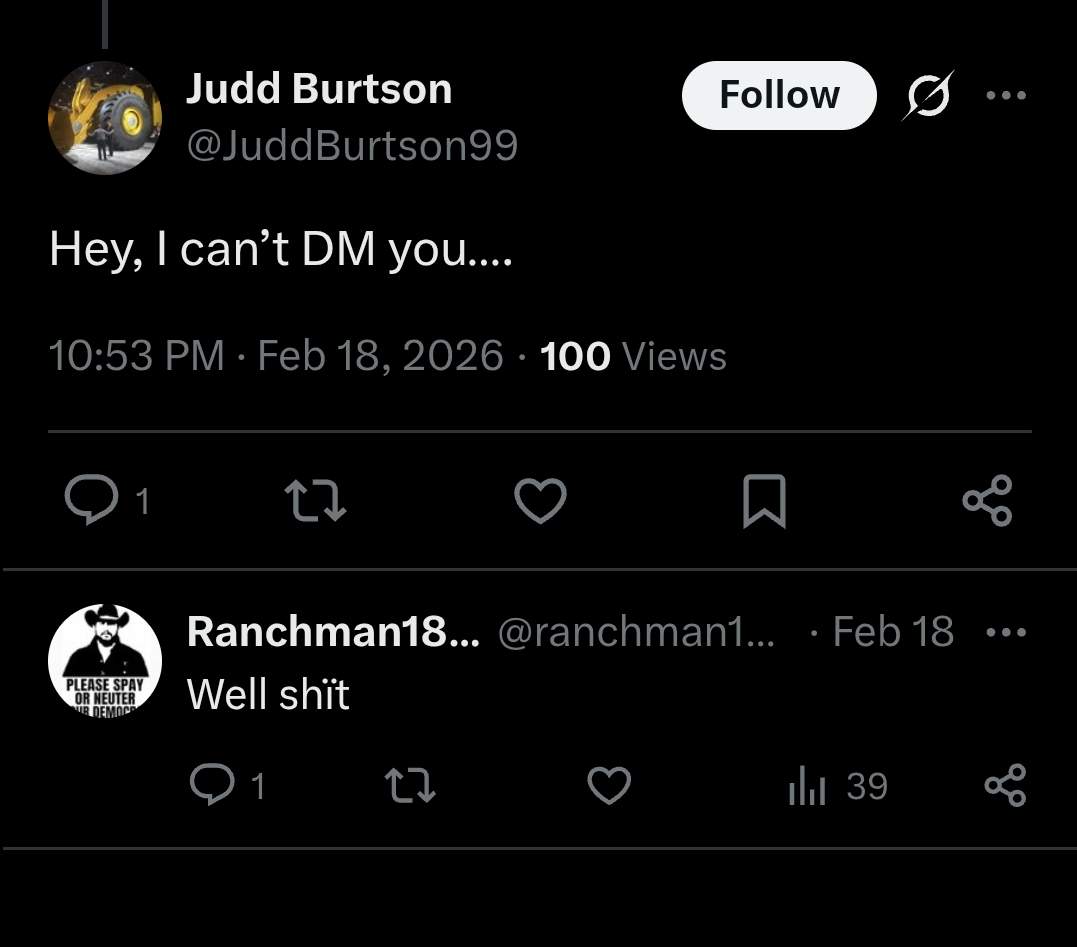Open more options on Ranchman18's reply
The width and height of the screenshot is (1077, 947).
pos(1005,632)
